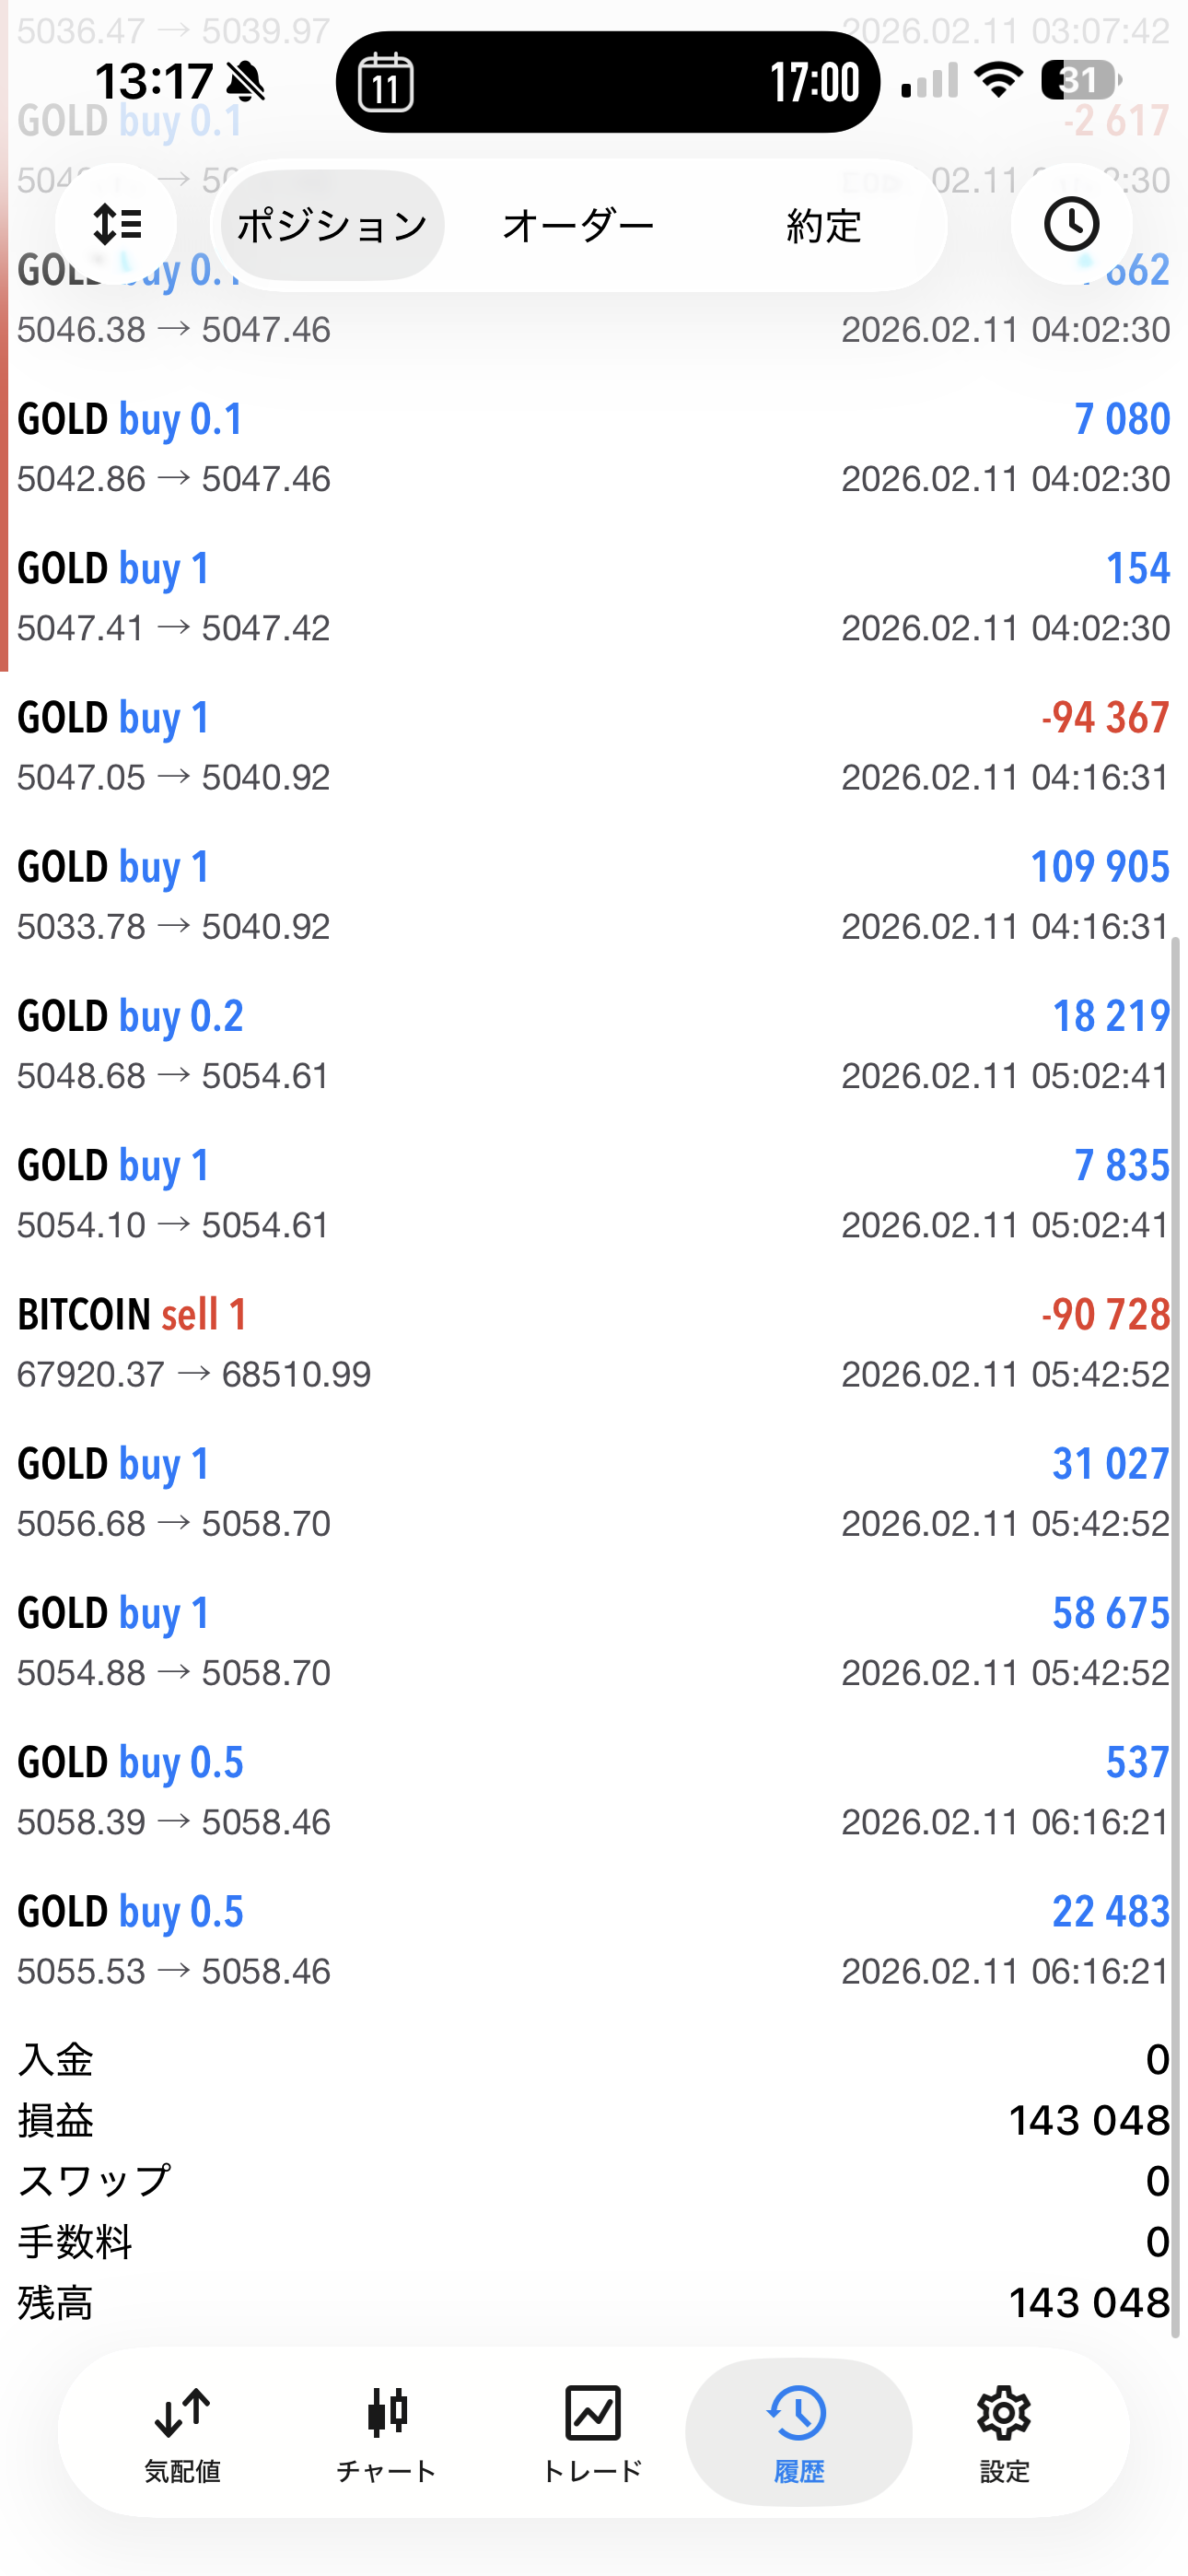1188x2576 pixels.
Task: Tap the 7 080 profit GOLD row
Action: [x=594, y=447]
